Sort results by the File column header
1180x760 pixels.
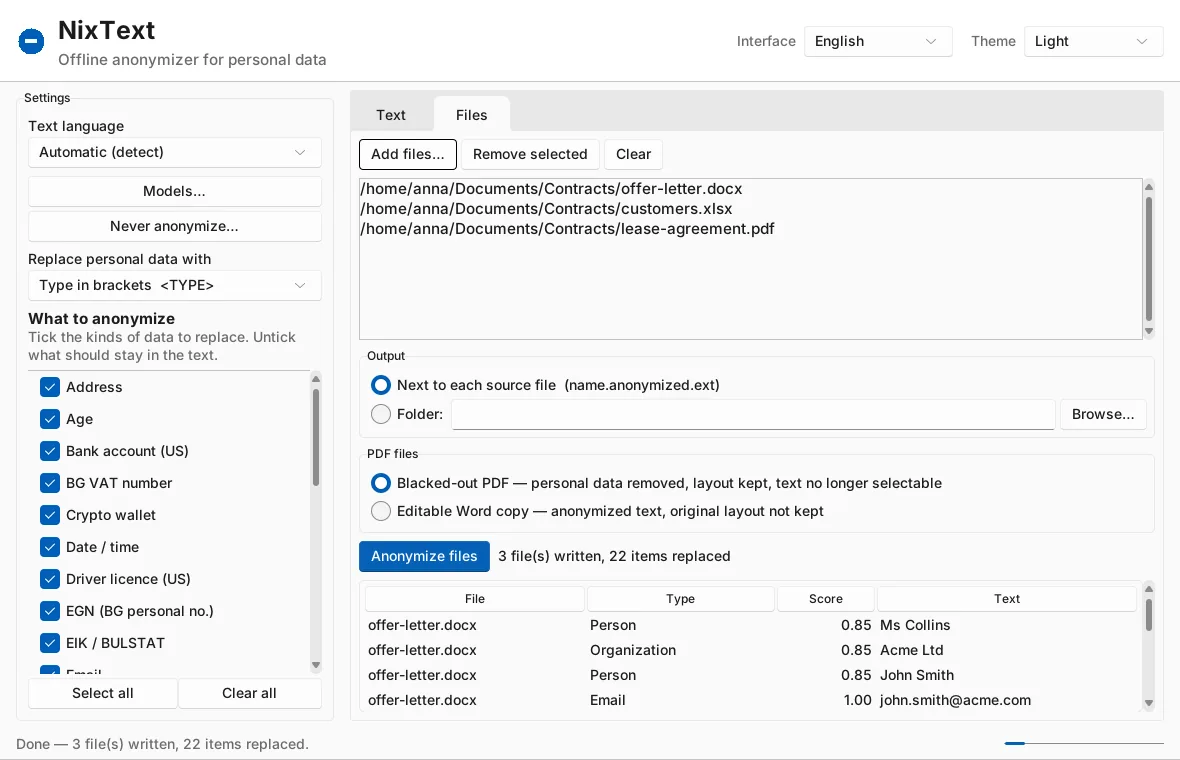coord(475,599)
